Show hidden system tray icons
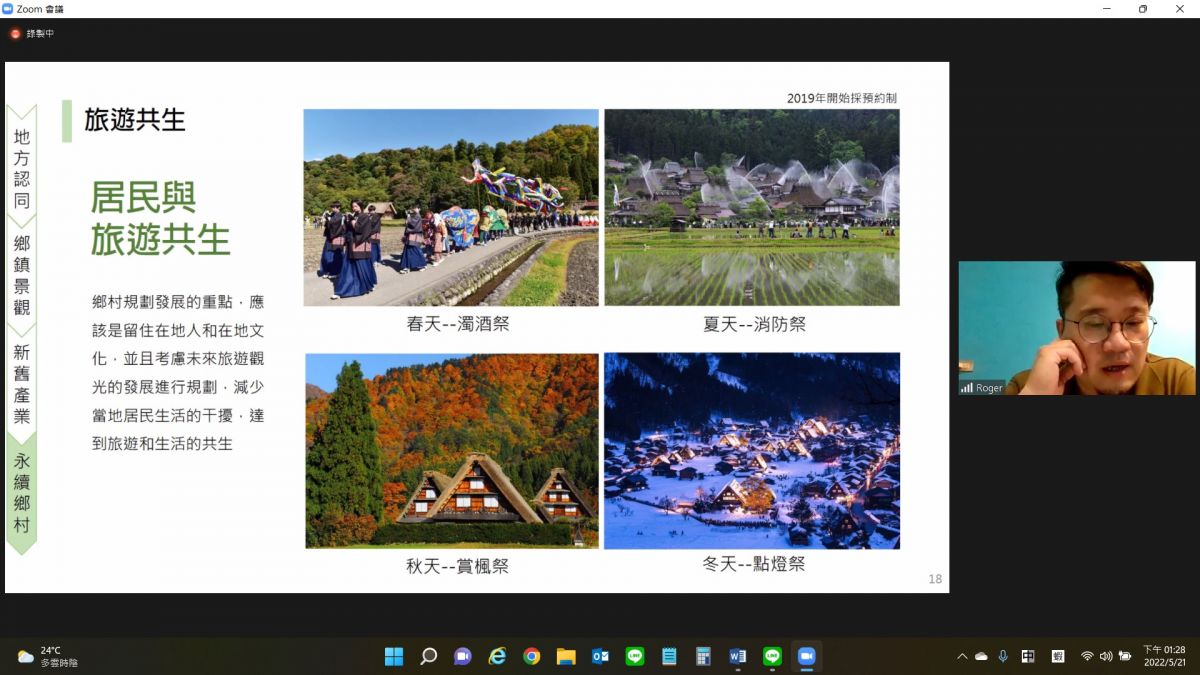This screenshot has width=1200, height=675. (962, 656)
